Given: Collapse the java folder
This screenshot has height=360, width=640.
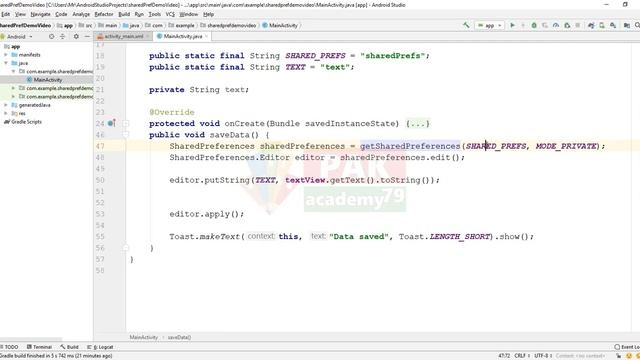Looking at the screenshot, I should coord(6,63).
